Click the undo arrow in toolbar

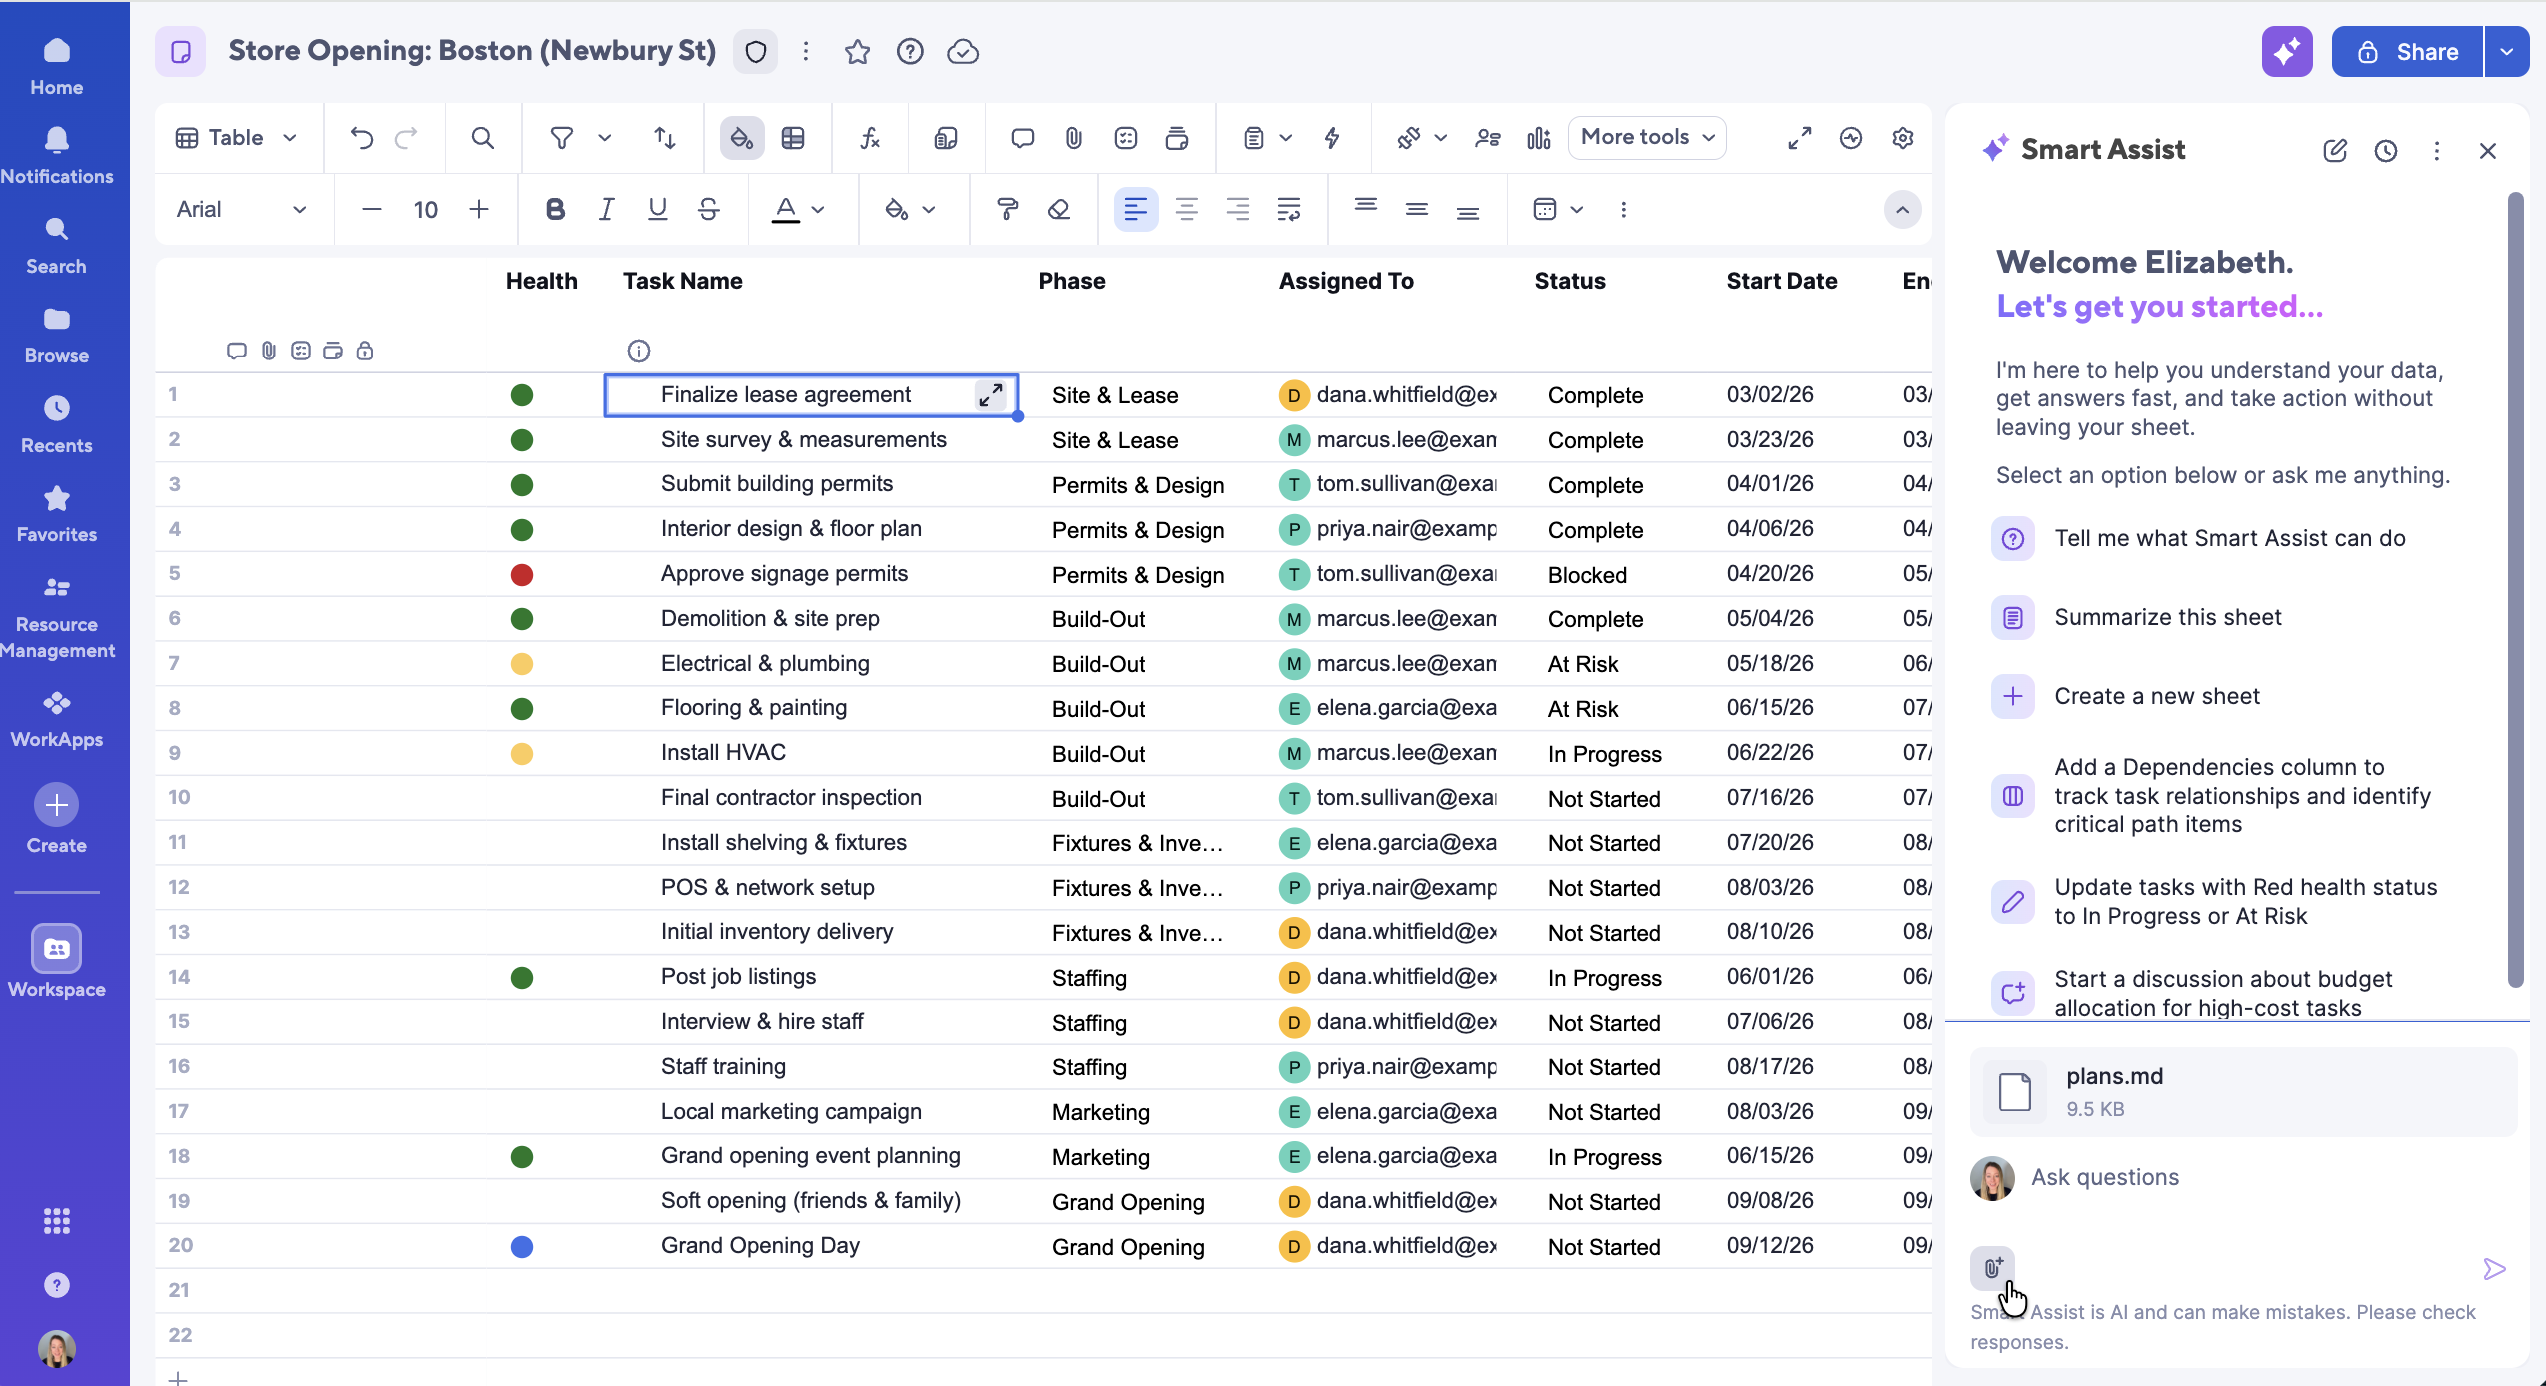(362, 138)
